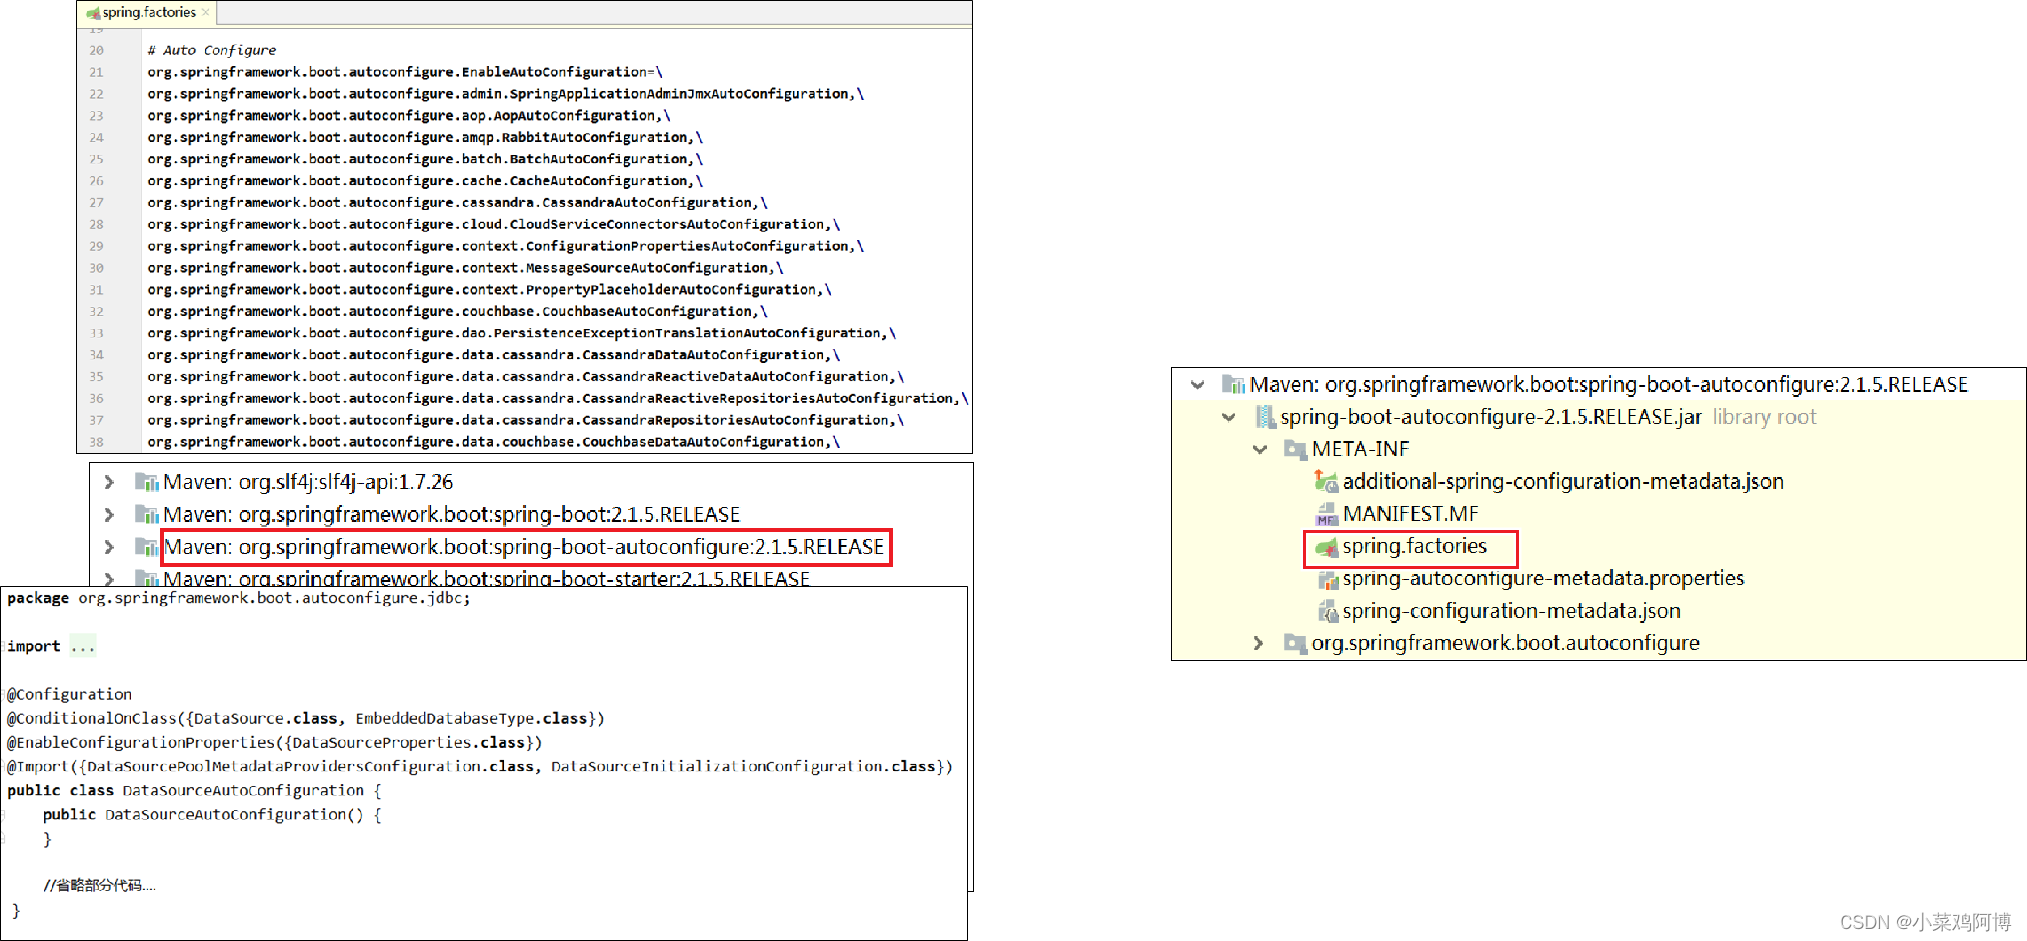Collapse the expanded Maven spring-boot-autoconfigure node
Viewport: 2027px width, 941px height.
[1197, 385]
